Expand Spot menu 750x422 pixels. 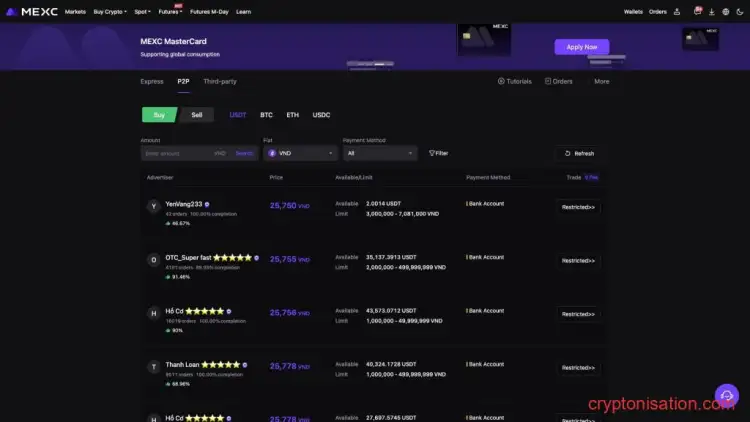pyautogui.click(x=143, y=11)
